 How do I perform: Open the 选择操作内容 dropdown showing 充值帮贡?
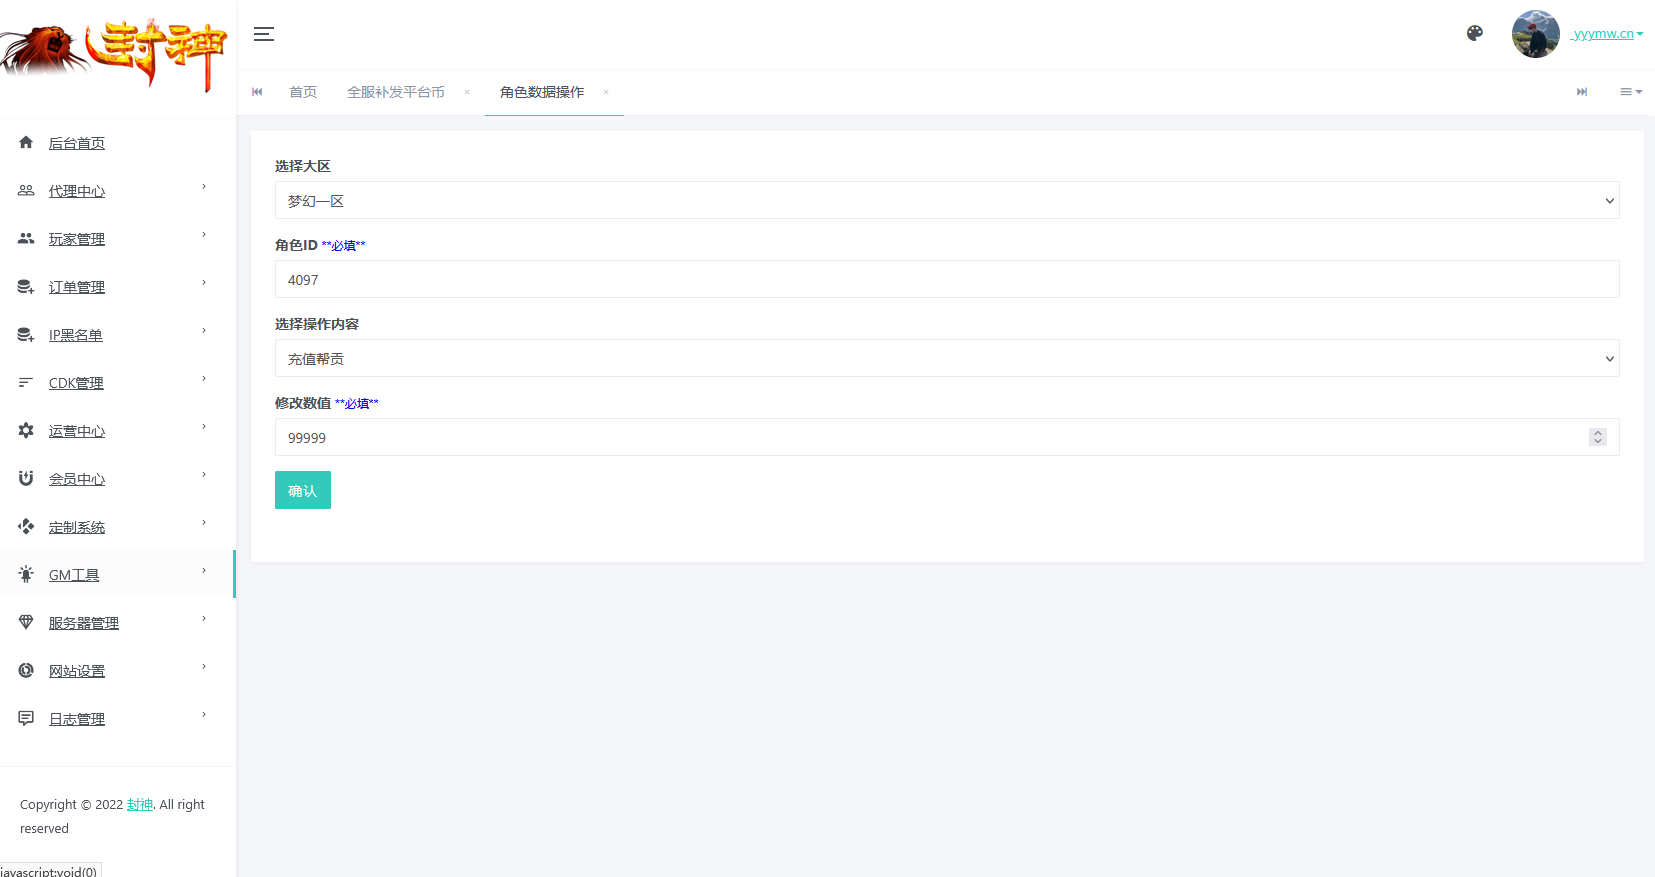(x=946, y=358)
